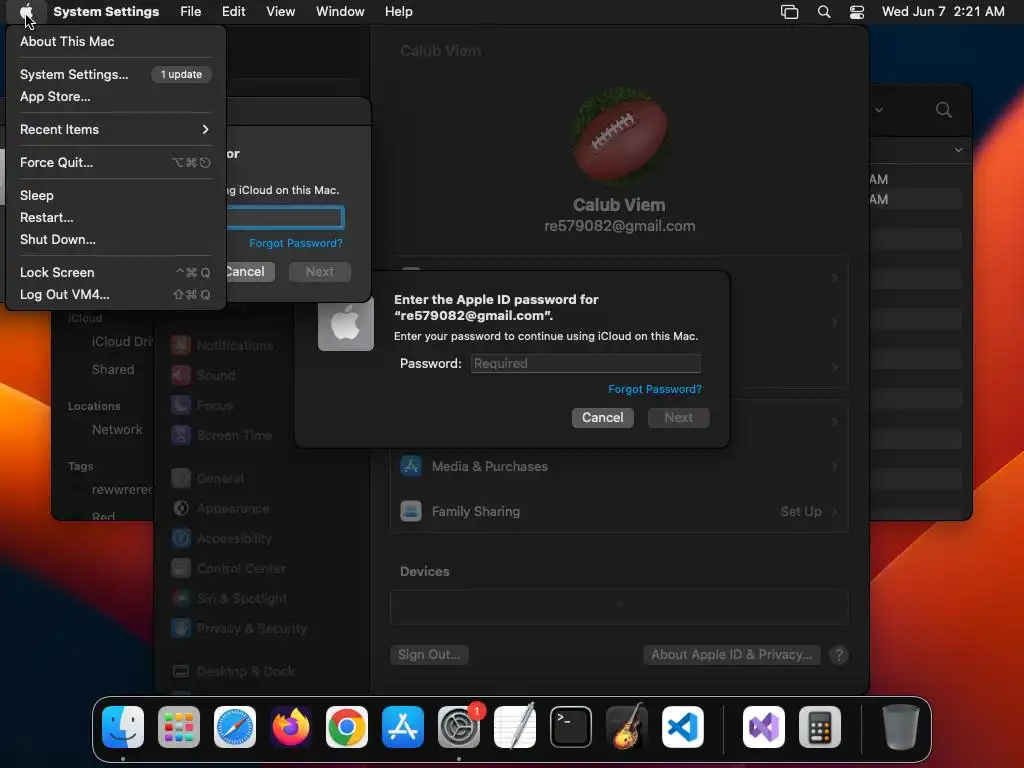Open TextEdit from the dock
The image size is (1024, 768).
(515, 727)
